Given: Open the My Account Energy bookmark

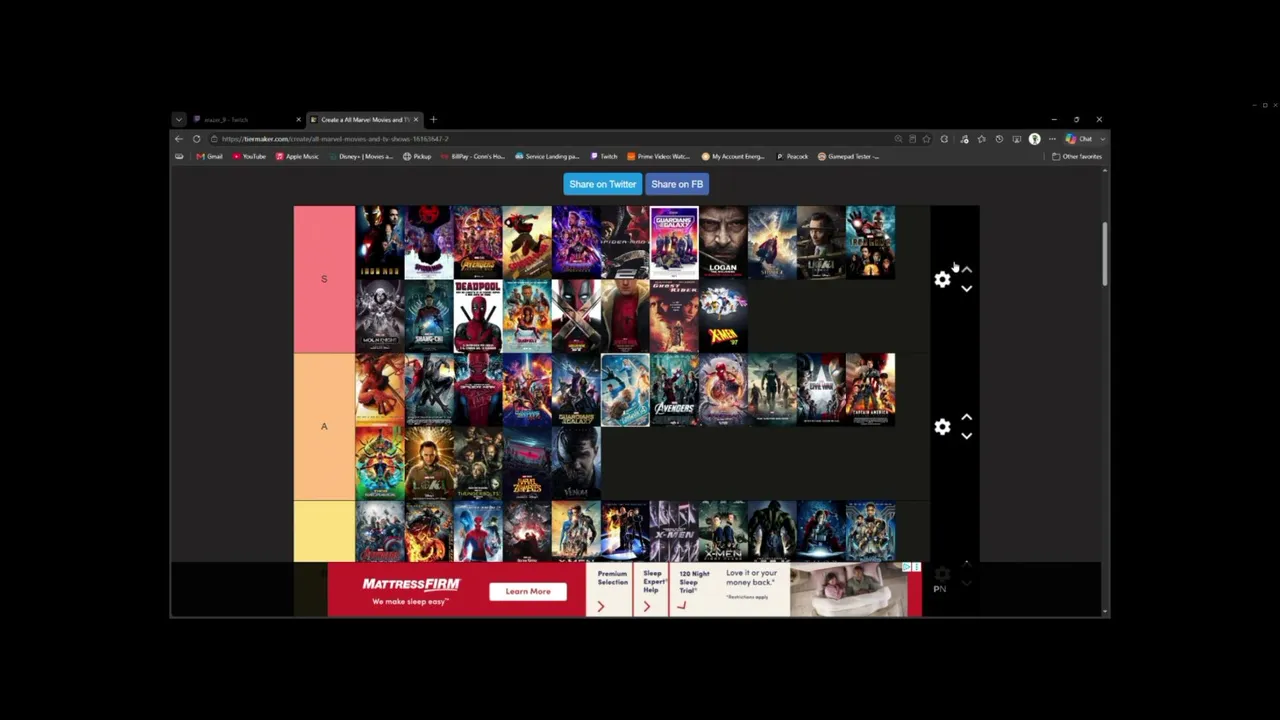Looking at the screenshot, I should tap(733, 156).
